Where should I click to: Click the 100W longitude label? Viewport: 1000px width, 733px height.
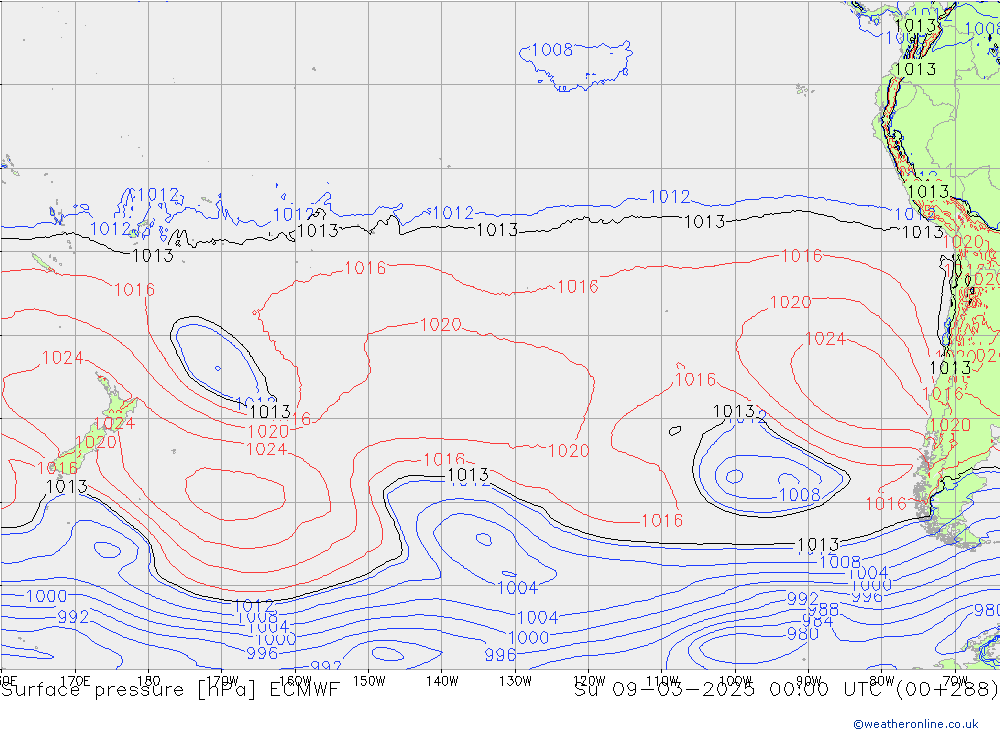[735, 681]
